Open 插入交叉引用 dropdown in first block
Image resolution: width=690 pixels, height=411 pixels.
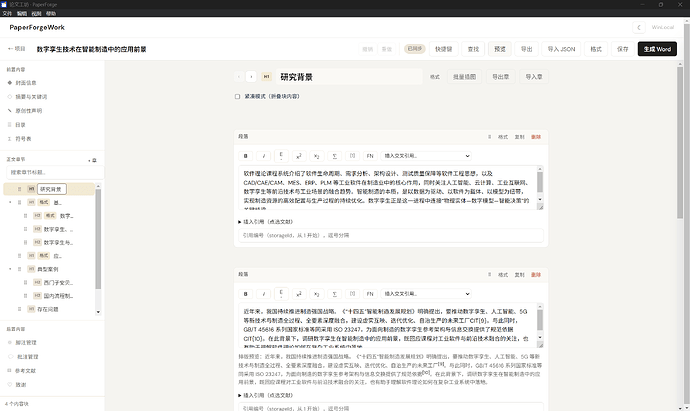pos(426,156)
